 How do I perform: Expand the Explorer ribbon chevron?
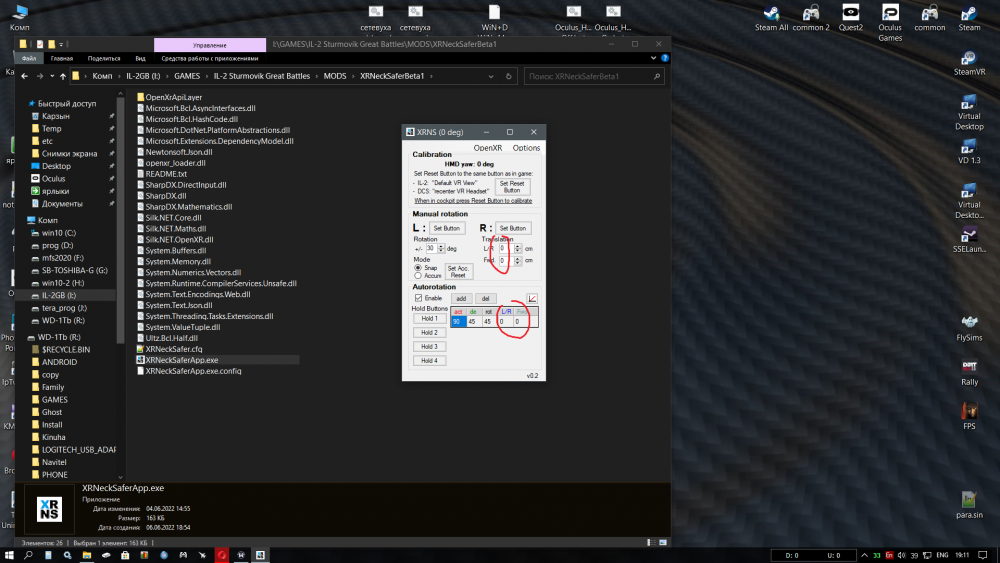pos(653,58)
